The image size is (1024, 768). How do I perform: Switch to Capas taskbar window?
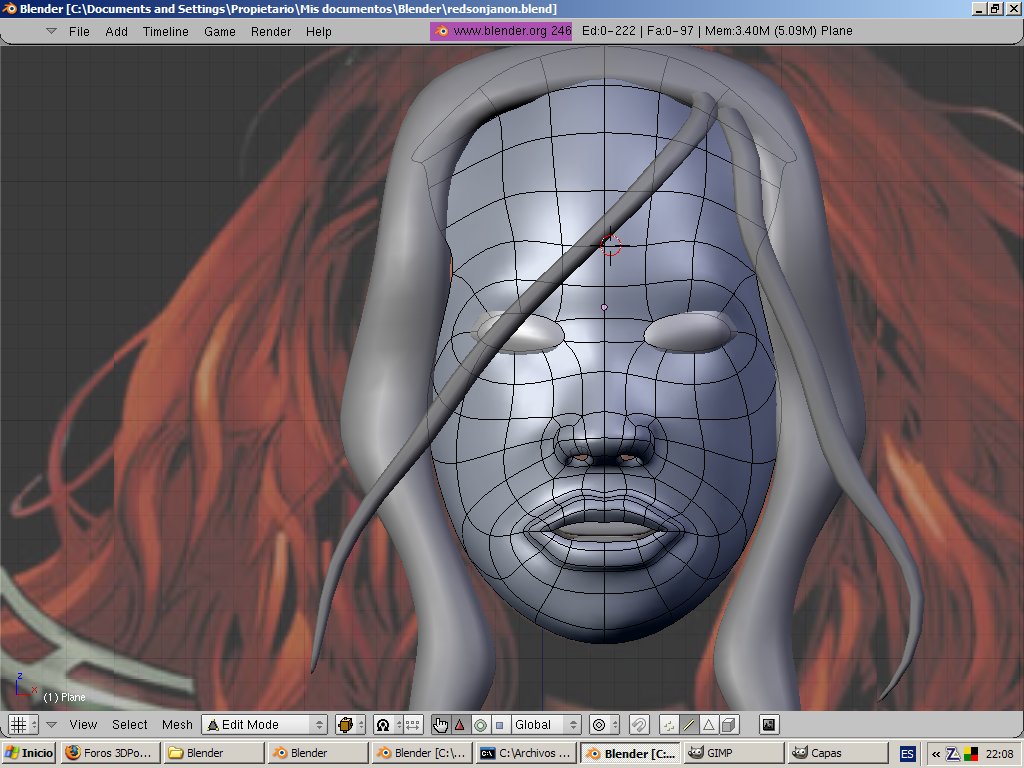(838, 753)
